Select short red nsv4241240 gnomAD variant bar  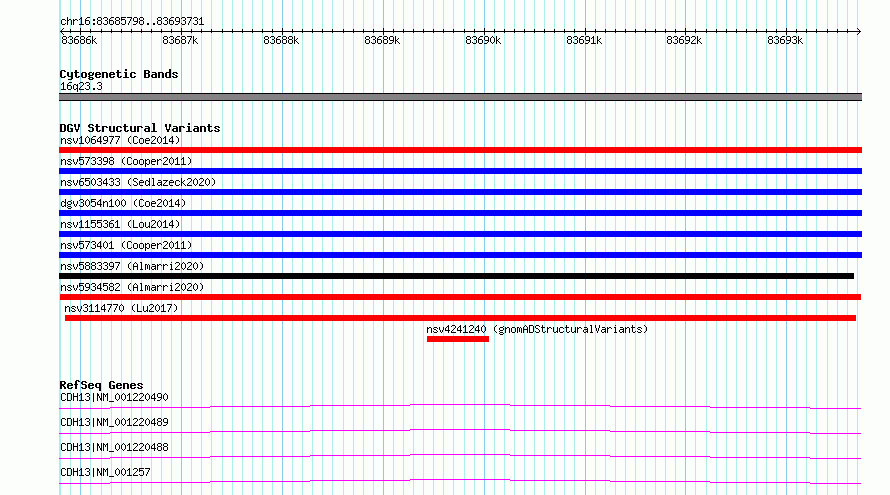457,339
